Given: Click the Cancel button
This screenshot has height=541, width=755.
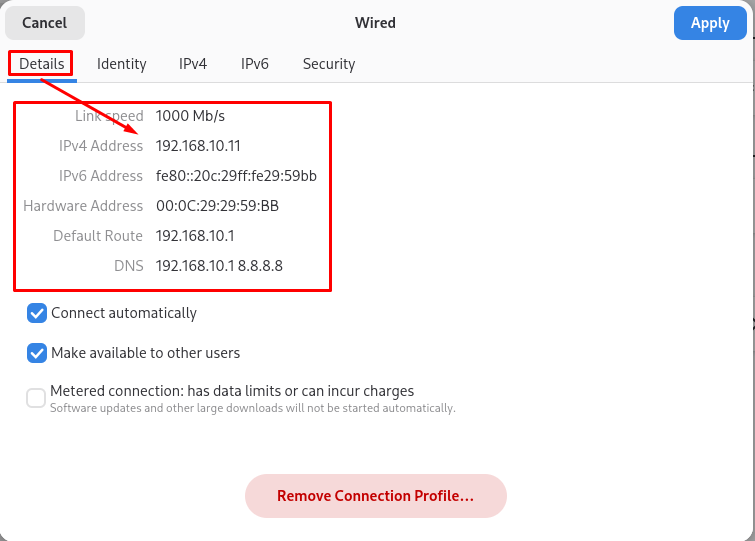Looking at the screenshot, I should [44, 23].
